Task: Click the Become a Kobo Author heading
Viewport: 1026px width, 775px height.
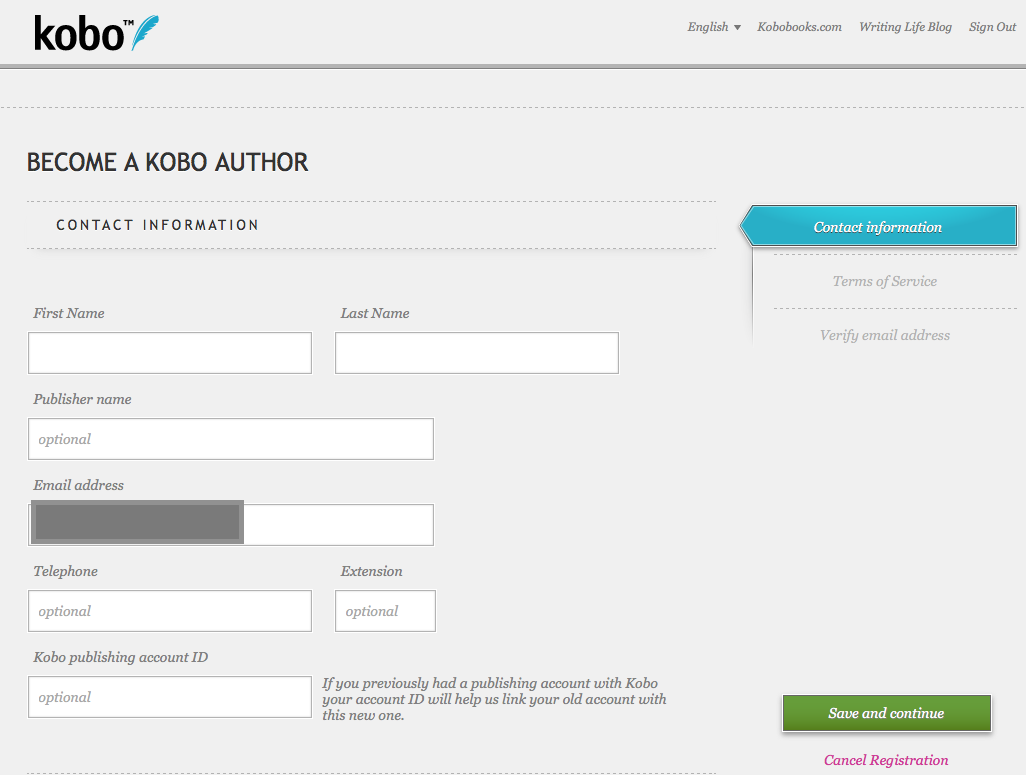Action: 168,162
